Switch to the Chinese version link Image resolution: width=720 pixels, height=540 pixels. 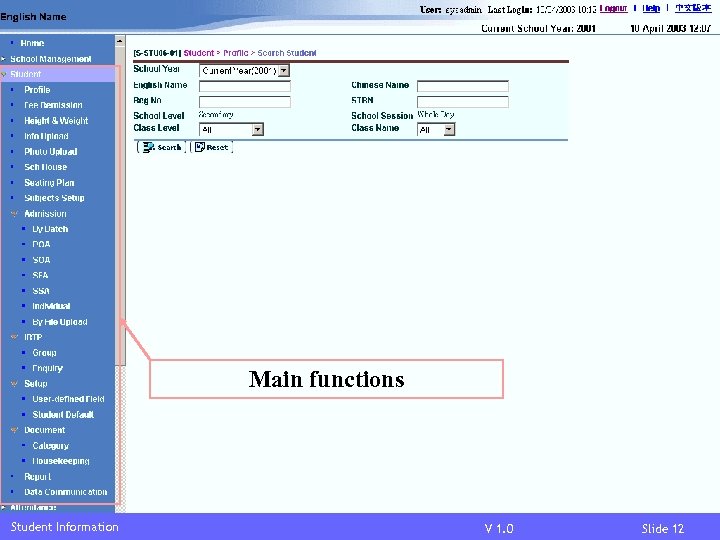tap(693, 8)
